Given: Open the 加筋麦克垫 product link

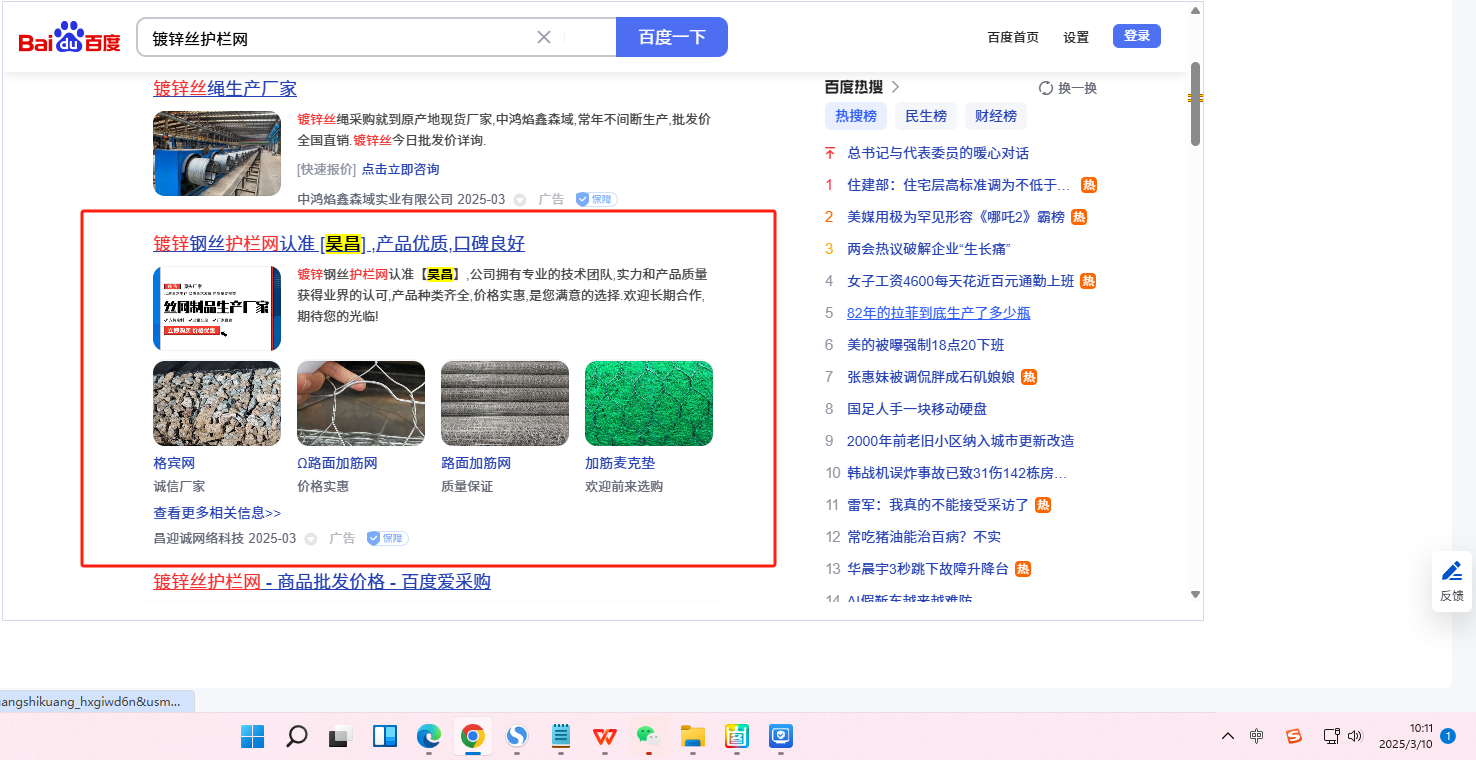Looking at the screenshot, I should coord(620,463).
